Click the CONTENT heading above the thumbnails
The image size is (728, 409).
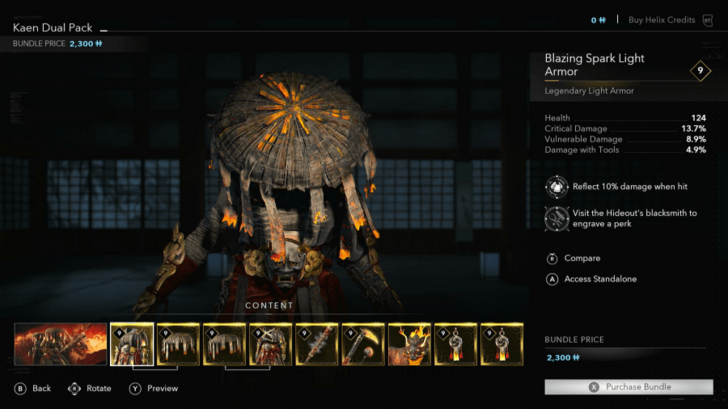269,305
